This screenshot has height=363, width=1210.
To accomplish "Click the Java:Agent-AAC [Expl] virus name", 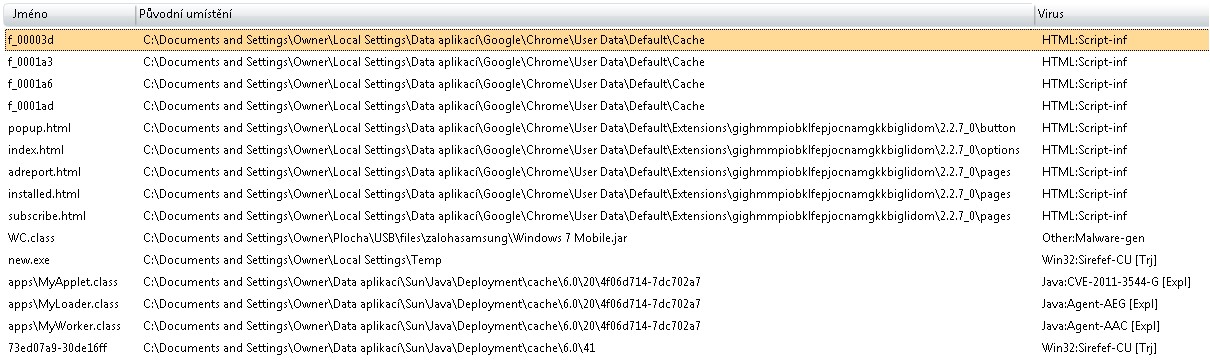I will tap(1101, 326).
